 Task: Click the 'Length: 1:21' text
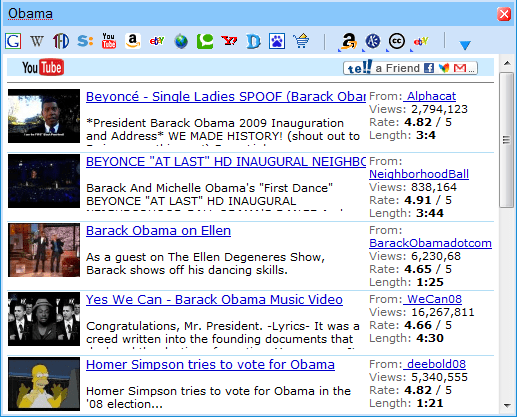(406, 403)
